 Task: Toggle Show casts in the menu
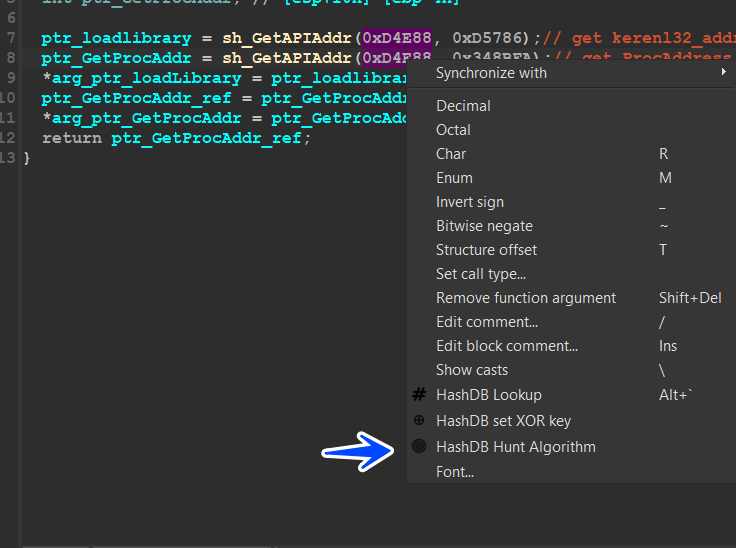click(x=571, y=370)
